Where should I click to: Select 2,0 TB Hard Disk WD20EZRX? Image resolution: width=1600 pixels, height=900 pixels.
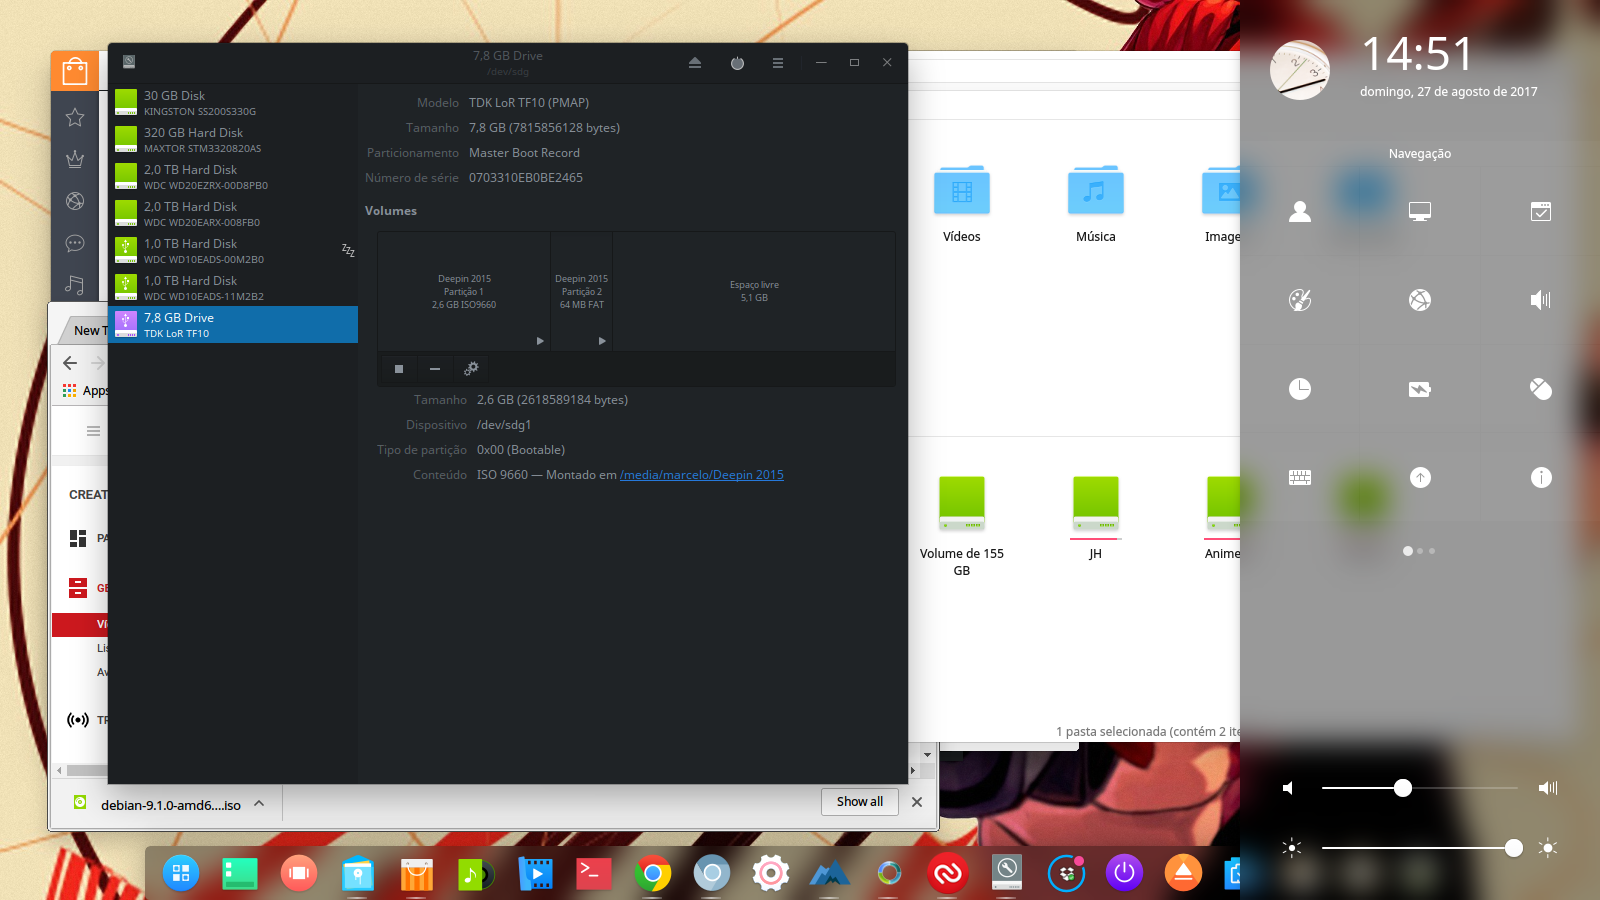pyautogui.click(x=233, y=177)
